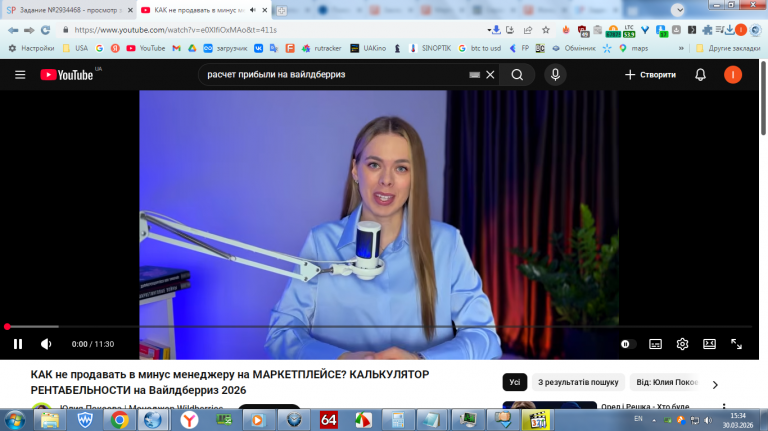Open the orange account avatar menu
This screenshot has width=768, height=431.
(733, 75)
